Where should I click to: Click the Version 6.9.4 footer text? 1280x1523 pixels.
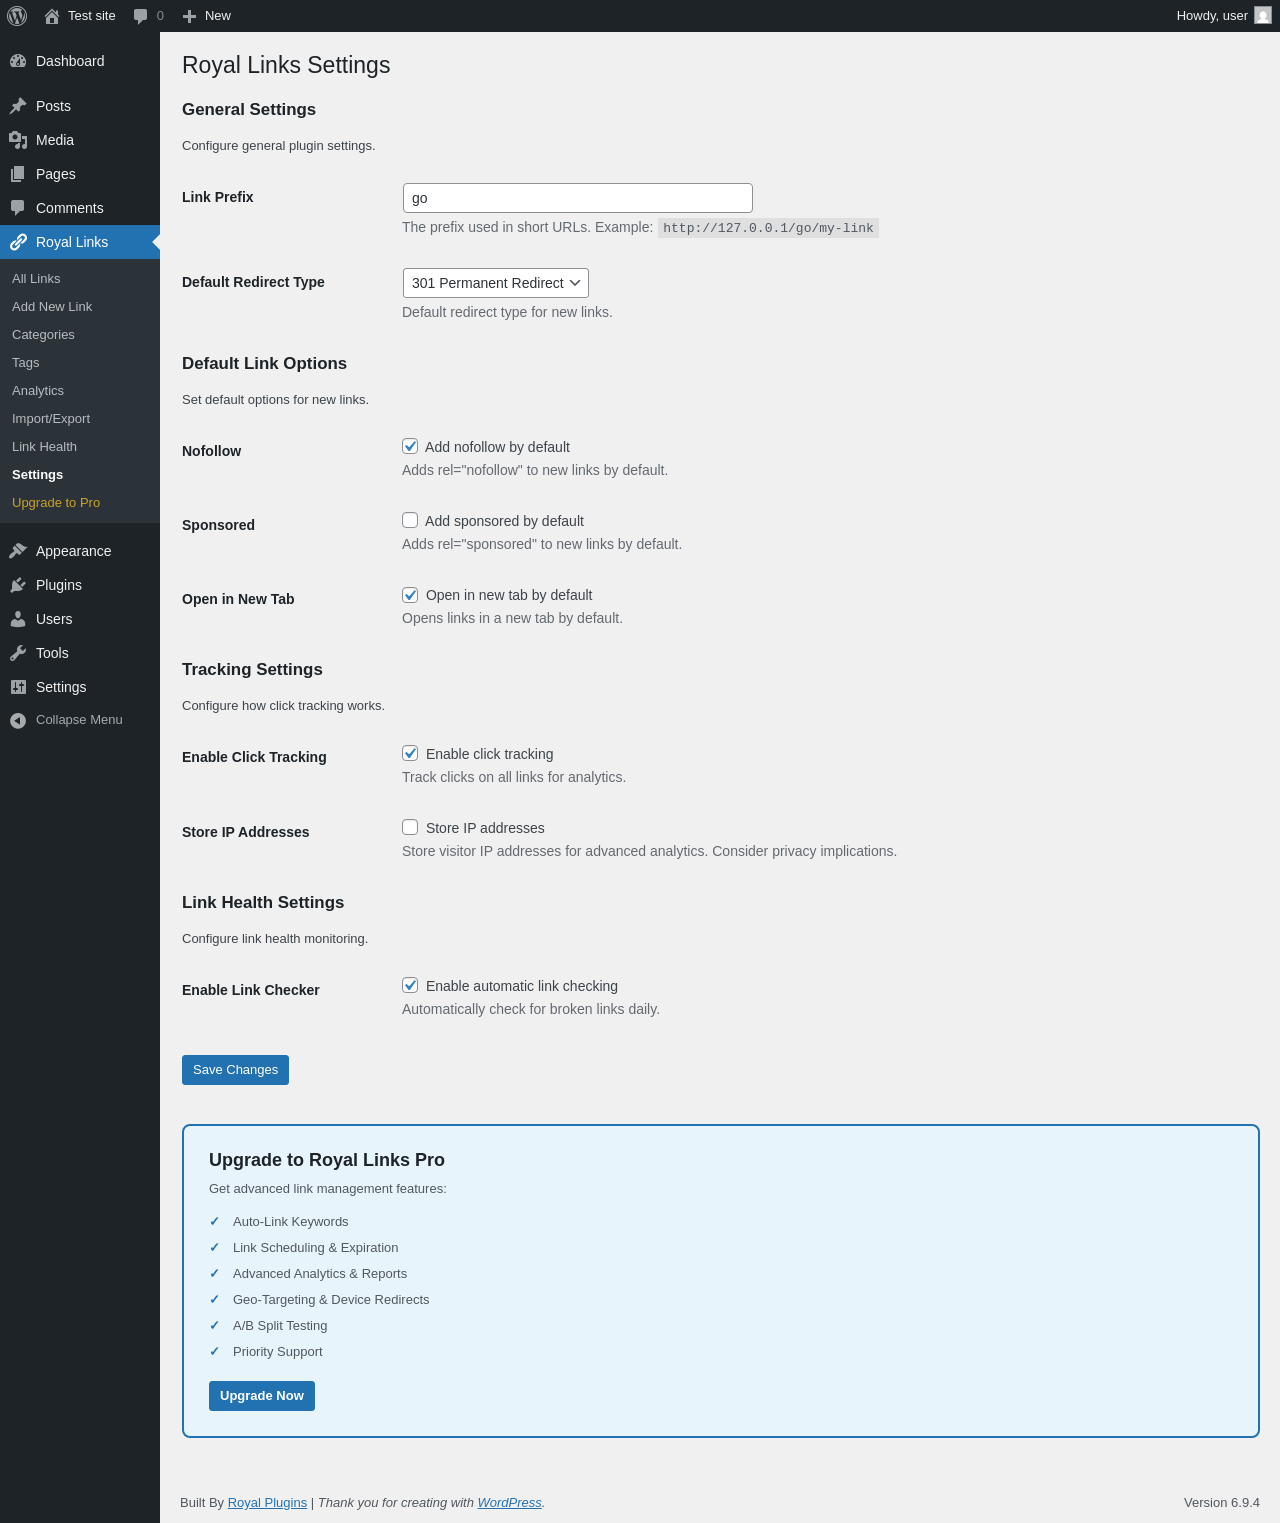pos(1222,1503)
